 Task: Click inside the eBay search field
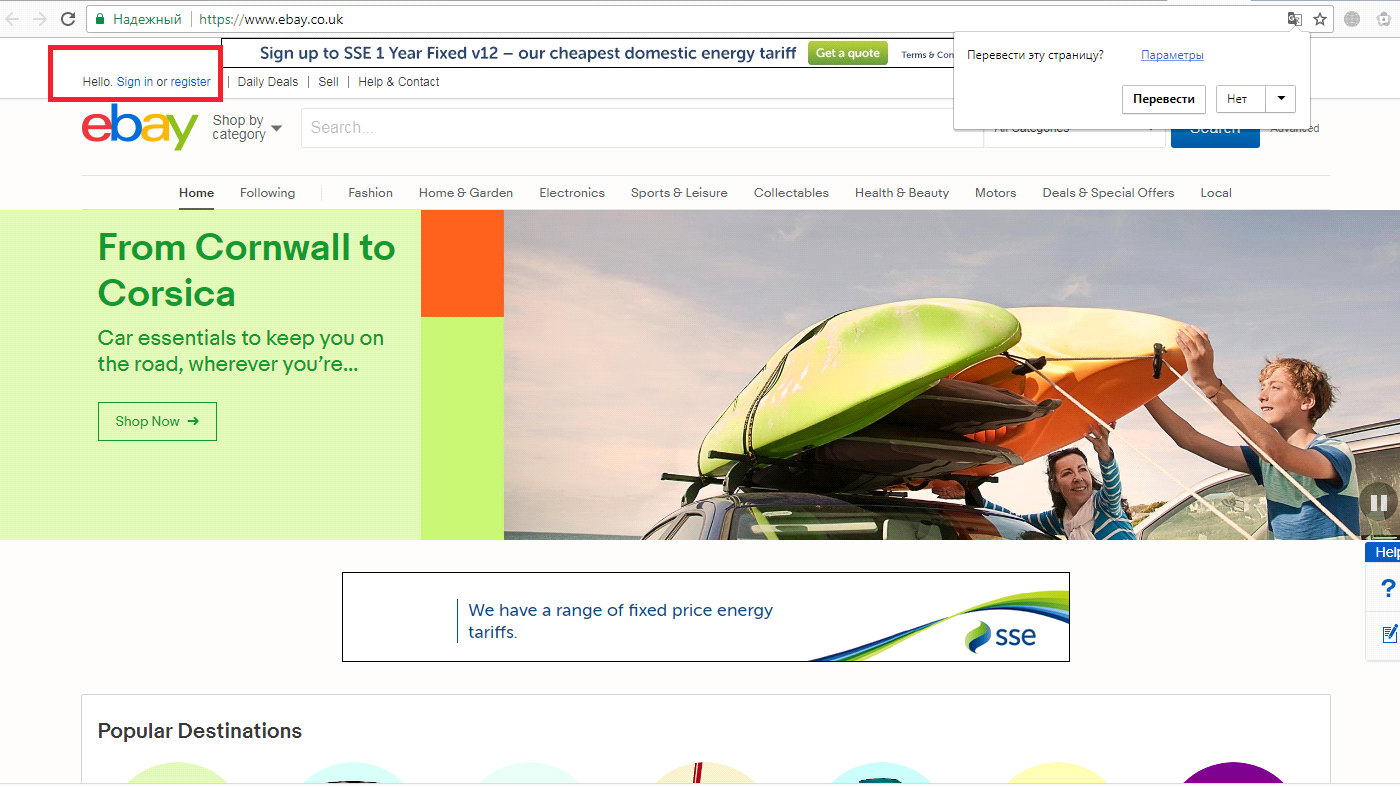click(x=640, y=128)
